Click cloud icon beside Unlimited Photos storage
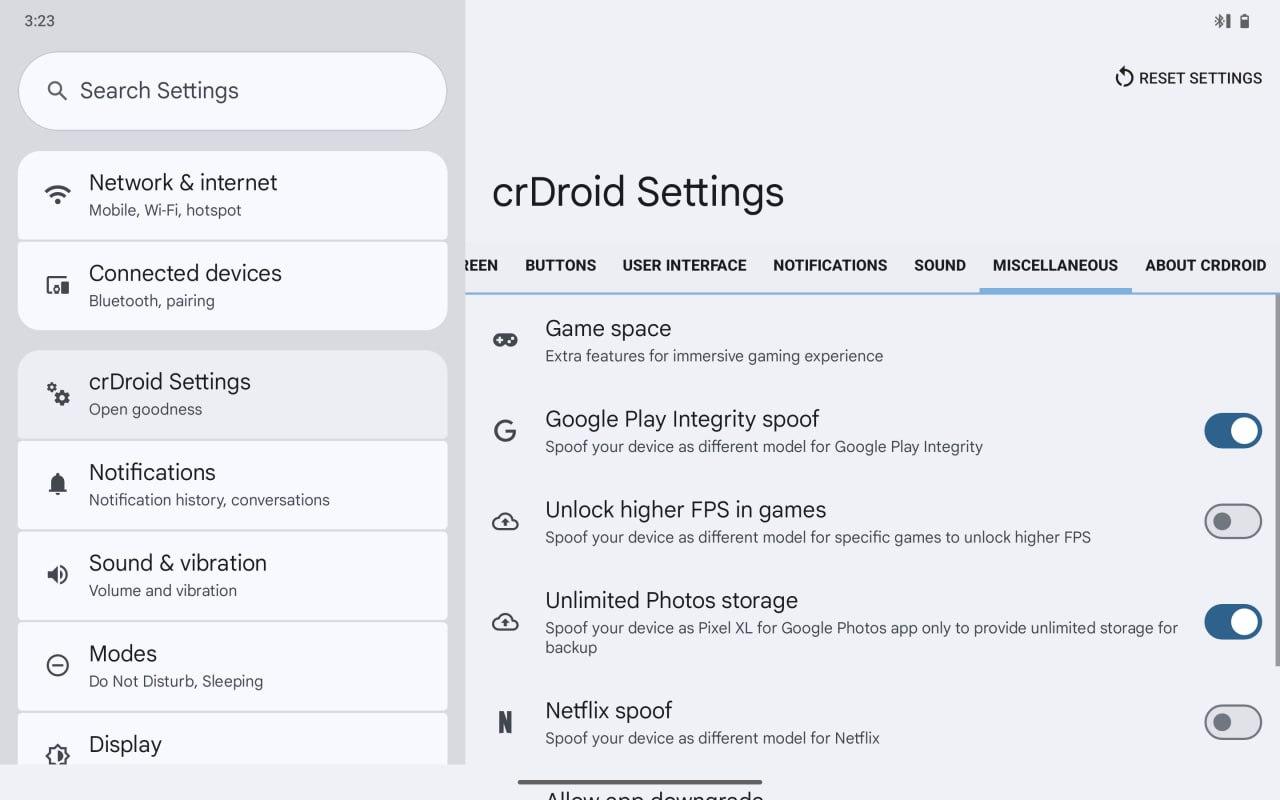 click(505, 622)
